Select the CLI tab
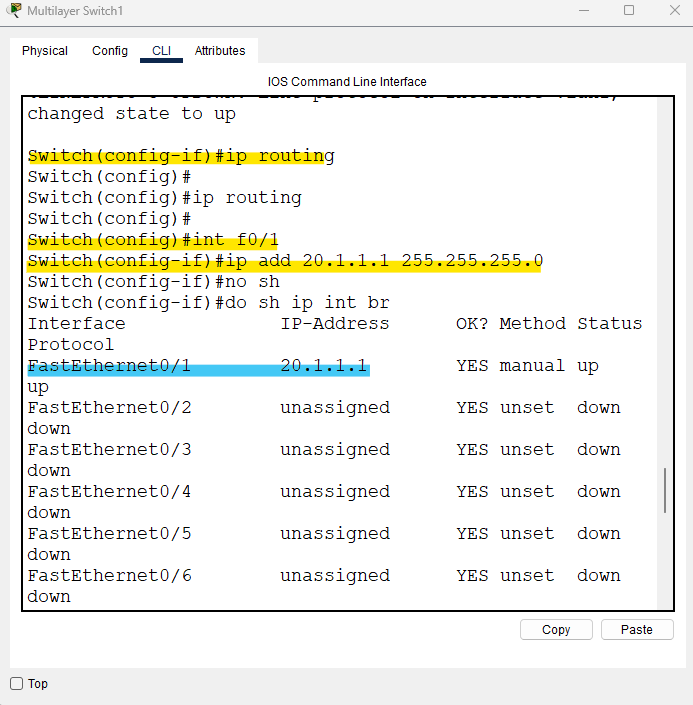The image size is (693, 705). (161, 51)
